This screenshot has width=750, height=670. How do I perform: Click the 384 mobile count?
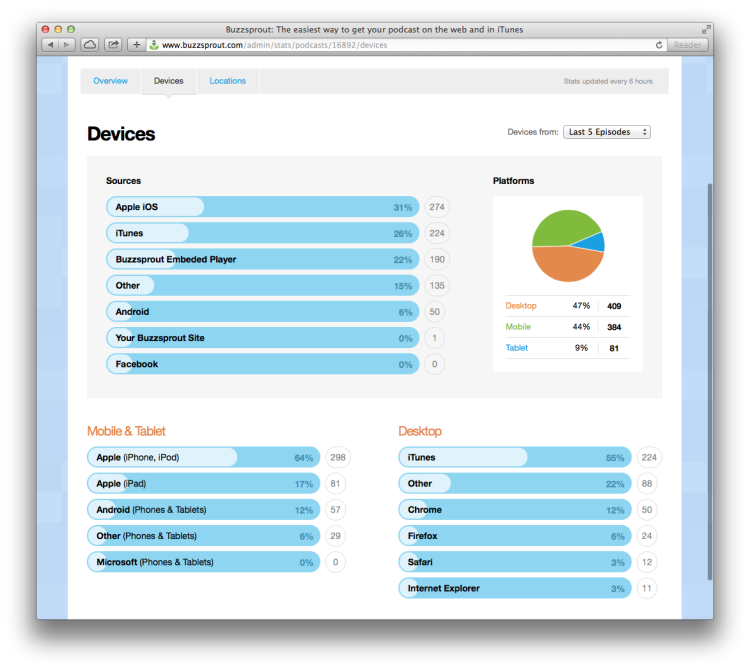tap(614, 327)
